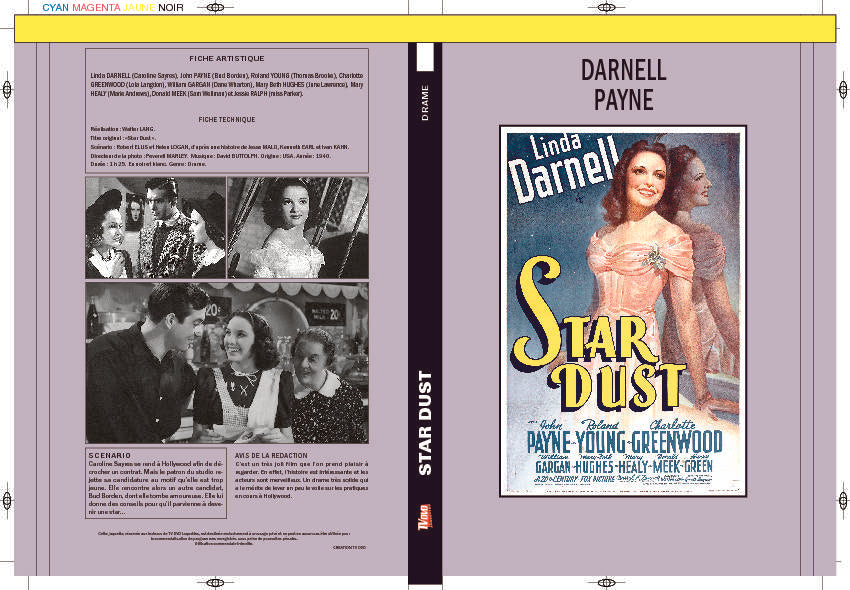
Task: Click the Réalisation : Walter LANG line
Action: (123, 129)
